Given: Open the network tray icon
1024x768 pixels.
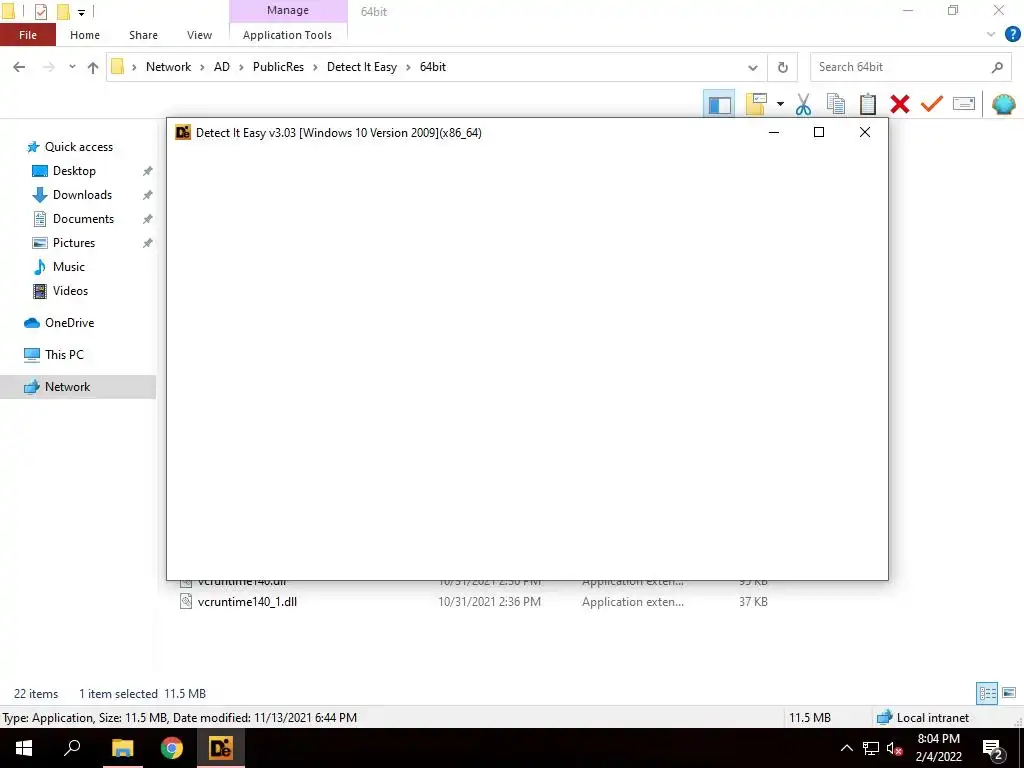Looking at the screenshot, I should pyautogui.click(x=871, y=748).
